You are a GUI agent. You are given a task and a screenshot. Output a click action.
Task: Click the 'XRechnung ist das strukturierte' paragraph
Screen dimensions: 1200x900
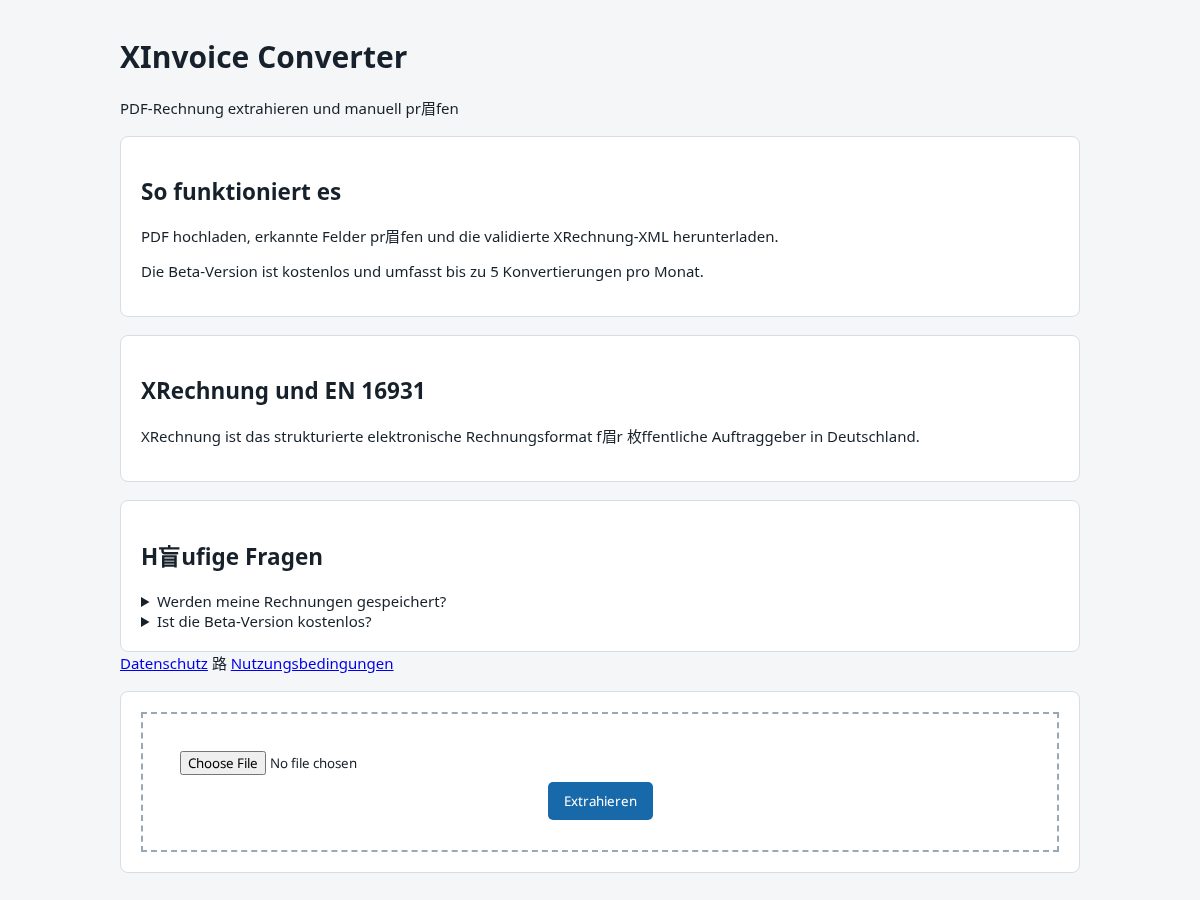pos(530,437)
